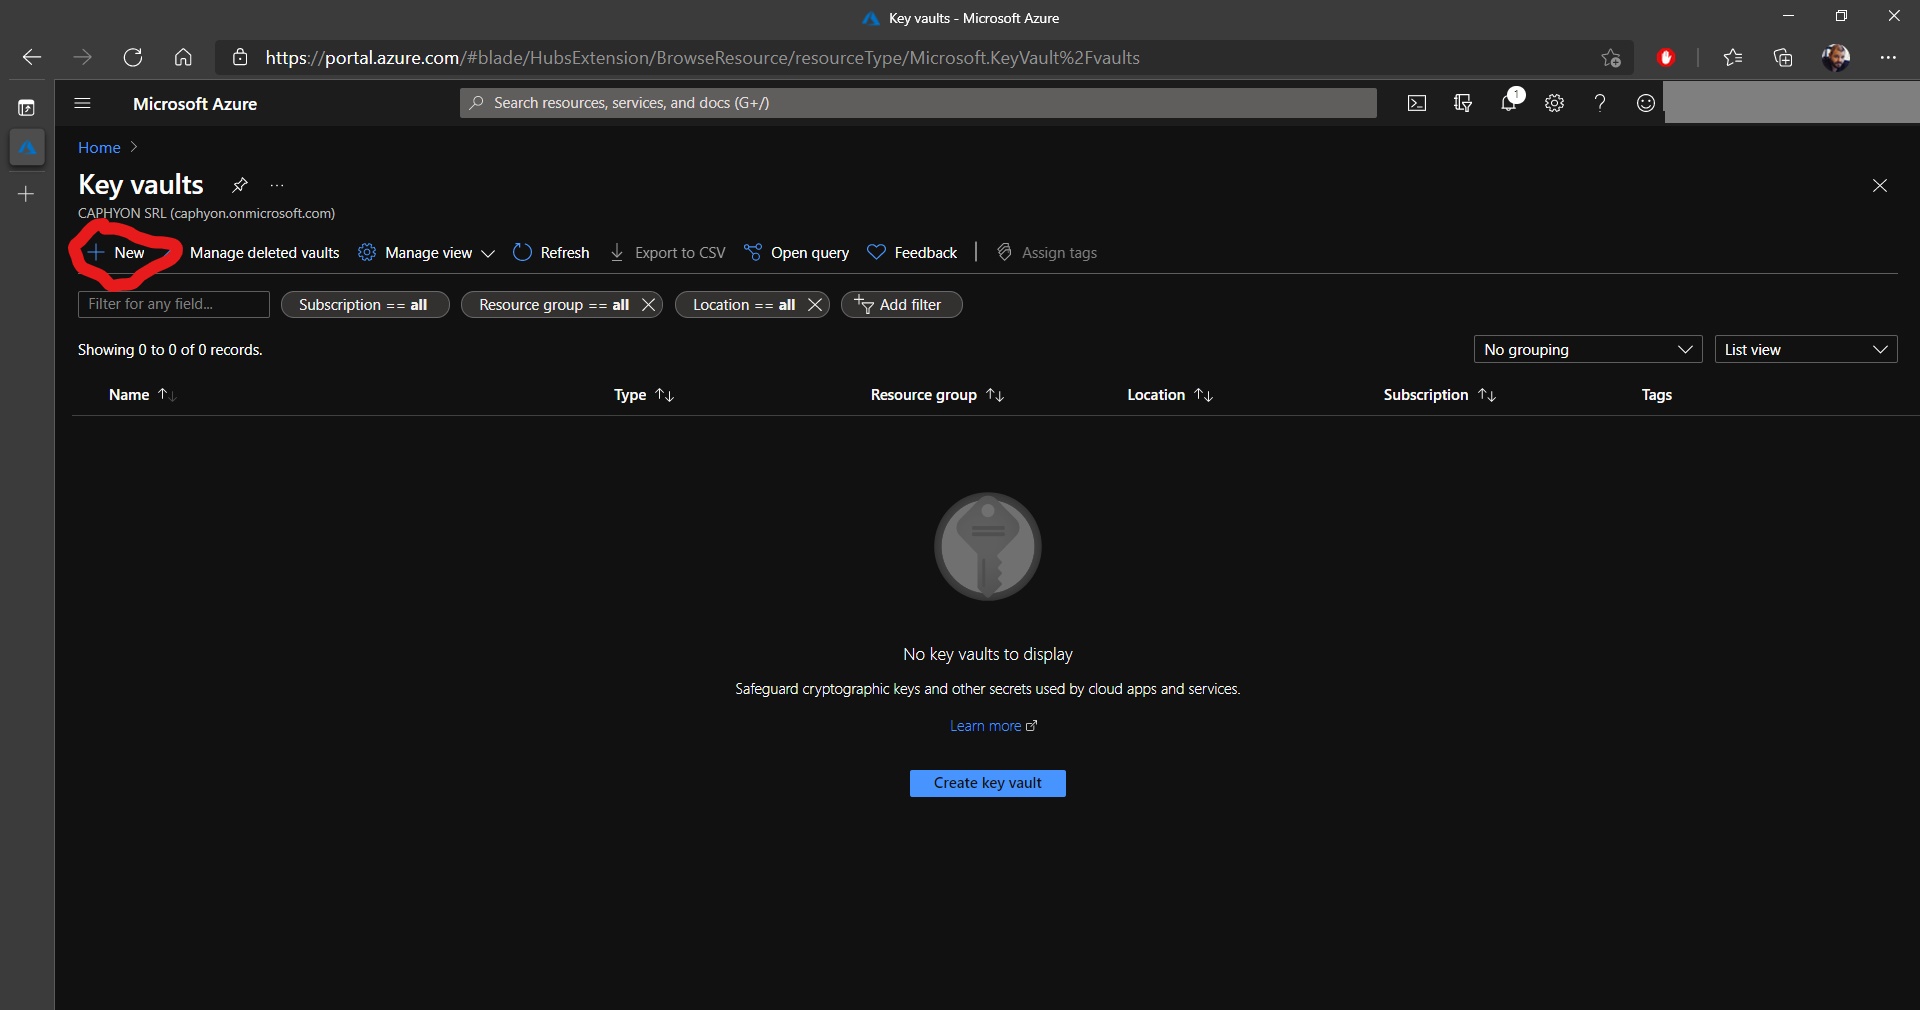Click the Tags column header
Screen dimensions: 1920x1010
click(1656, 395)
